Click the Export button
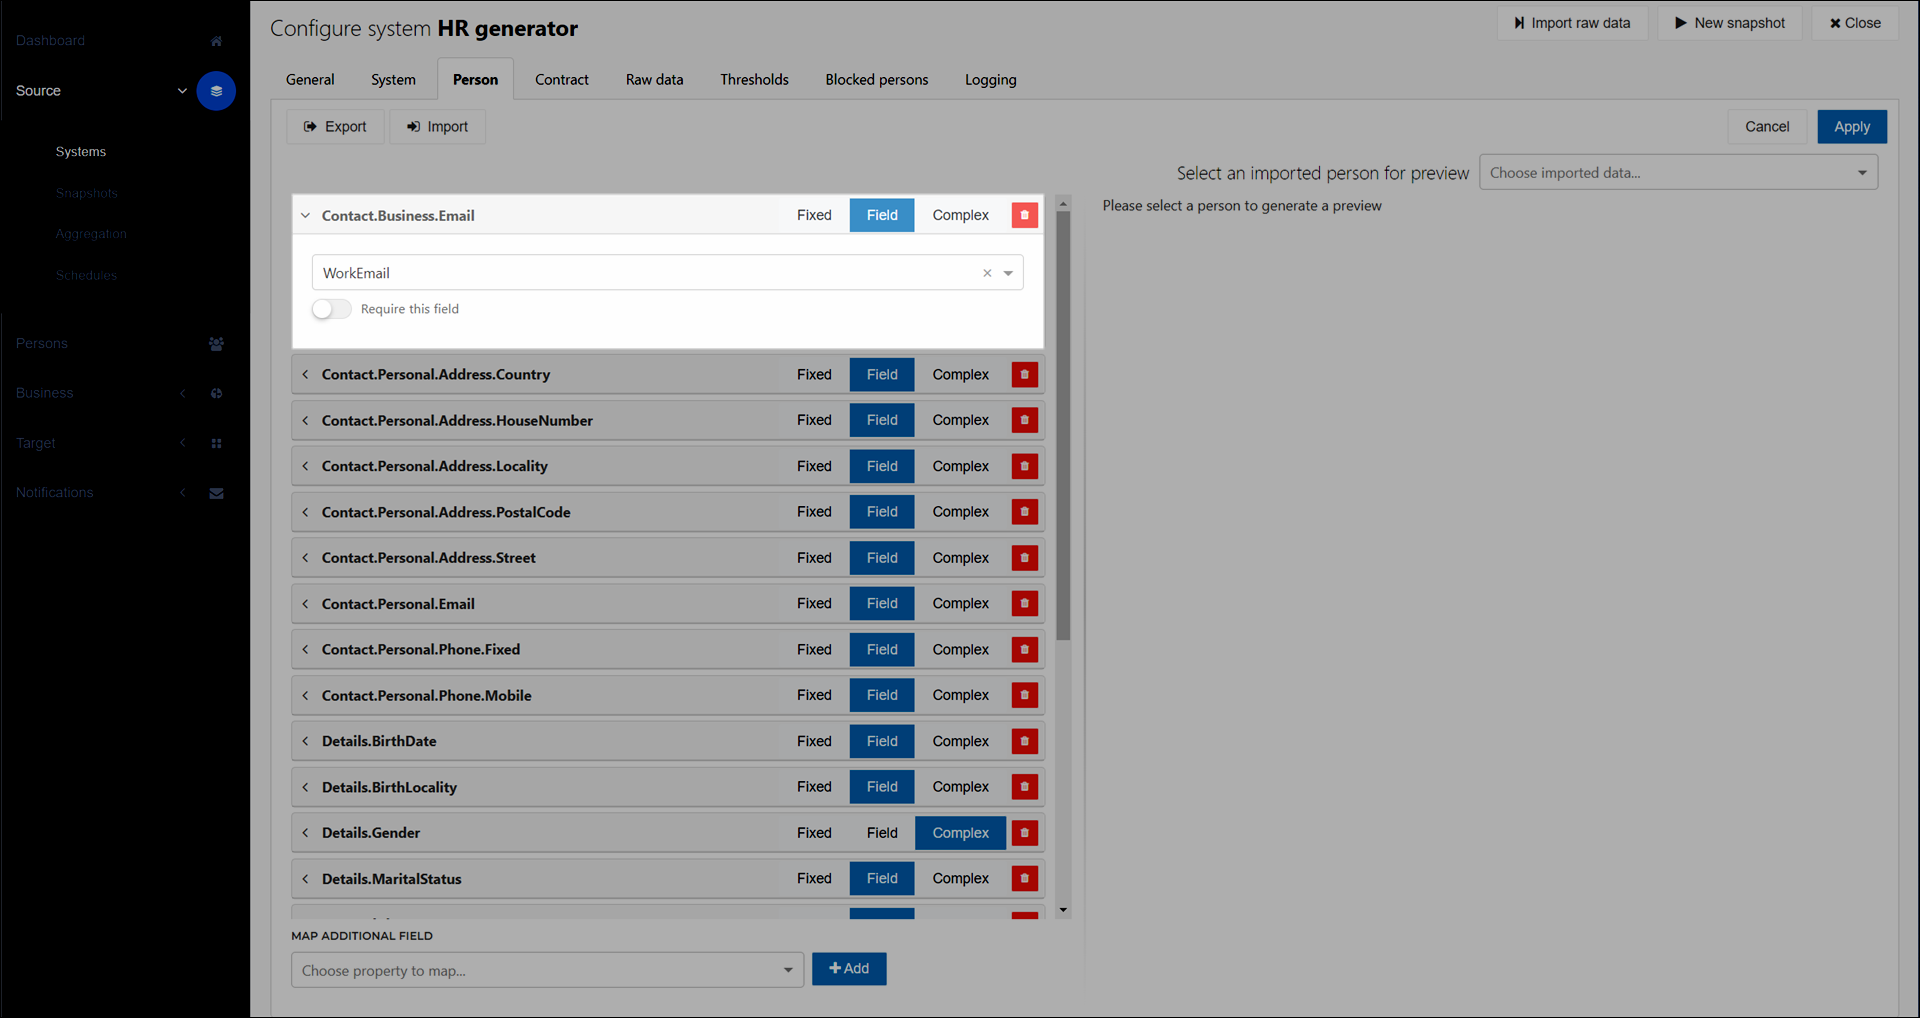 335,127
